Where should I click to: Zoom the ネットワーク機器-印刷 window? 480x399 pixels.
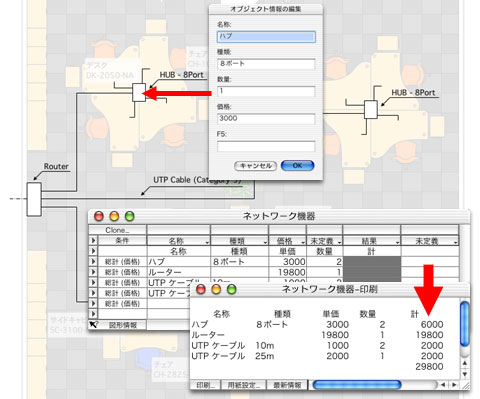[x=232, y=289]
